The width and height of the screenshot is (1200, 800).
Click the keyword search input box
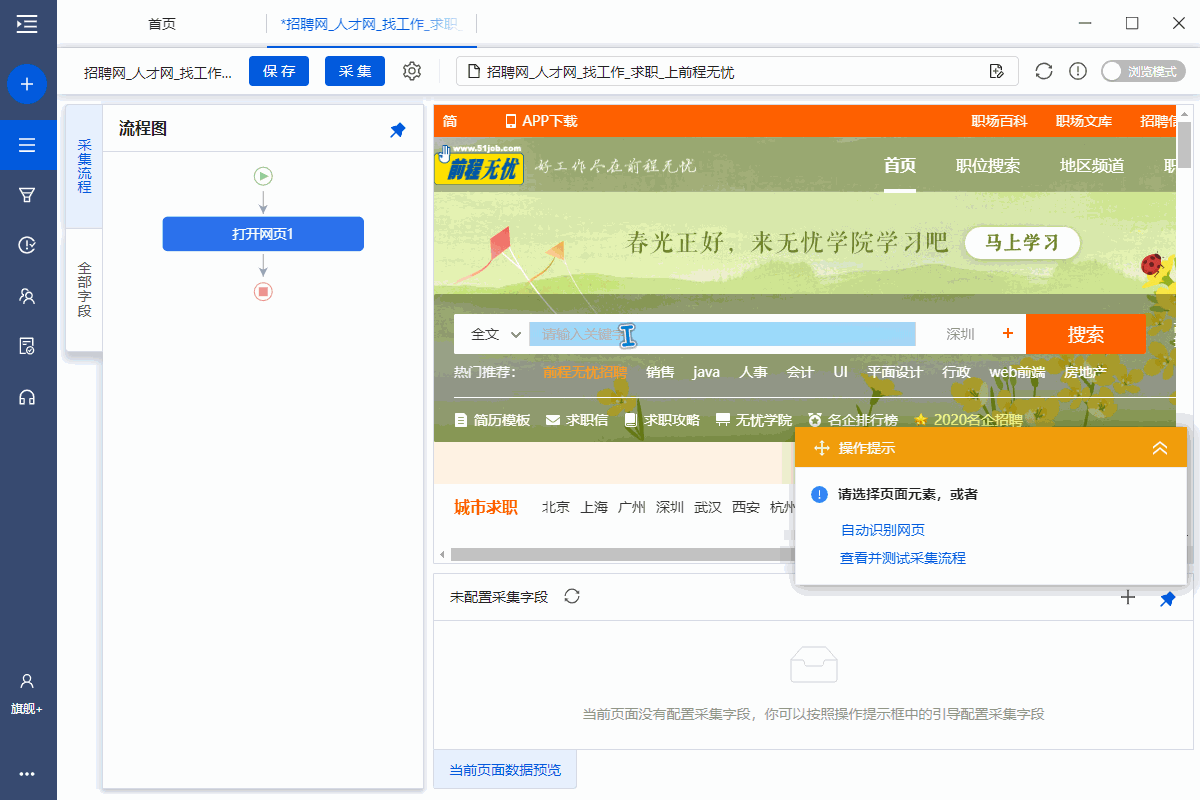click(722, 334)
